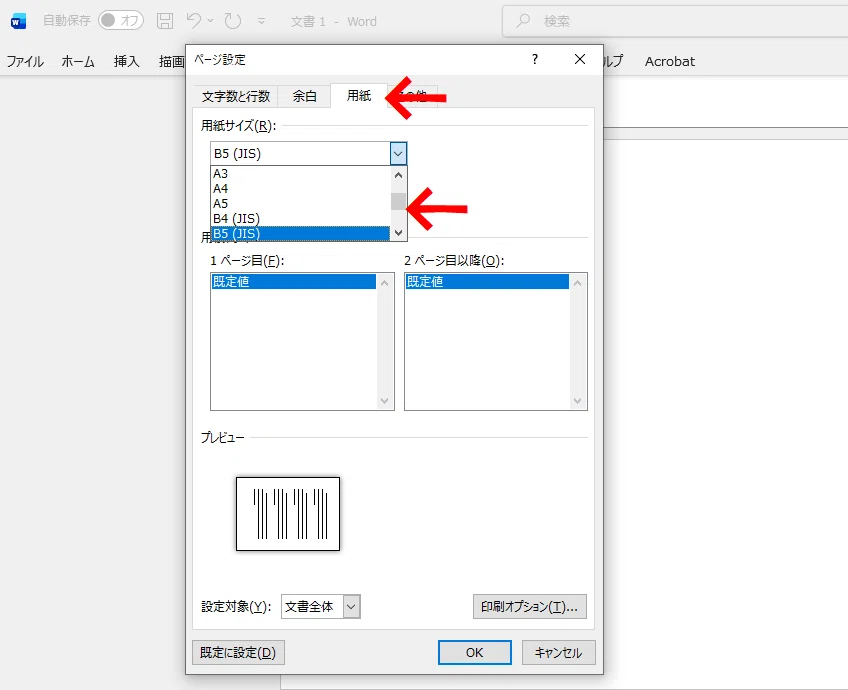Click the Redo icon

pos(233,21)
